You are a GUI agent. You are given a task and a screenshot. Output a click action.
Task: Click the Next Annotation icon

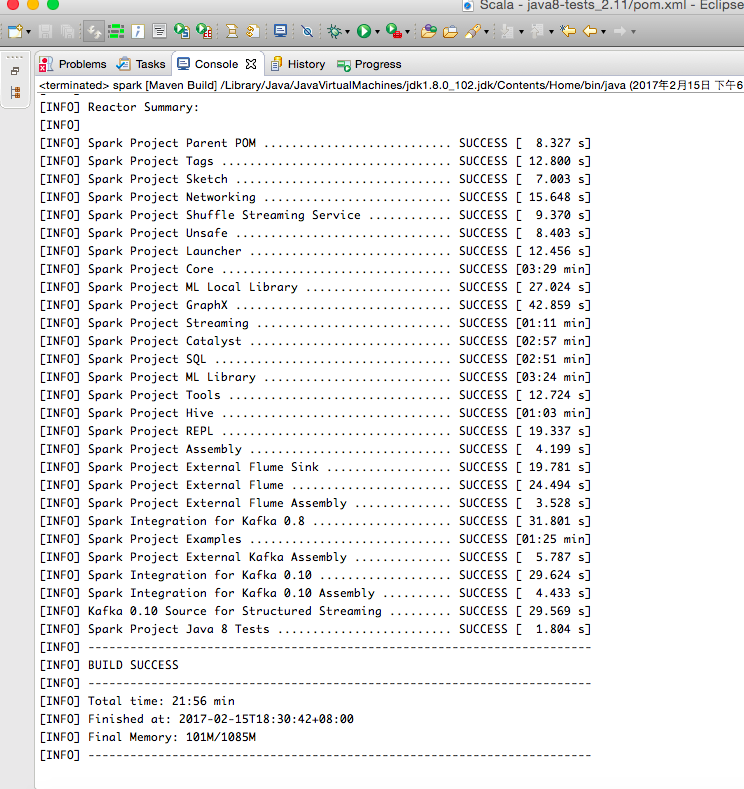[508, 32]
